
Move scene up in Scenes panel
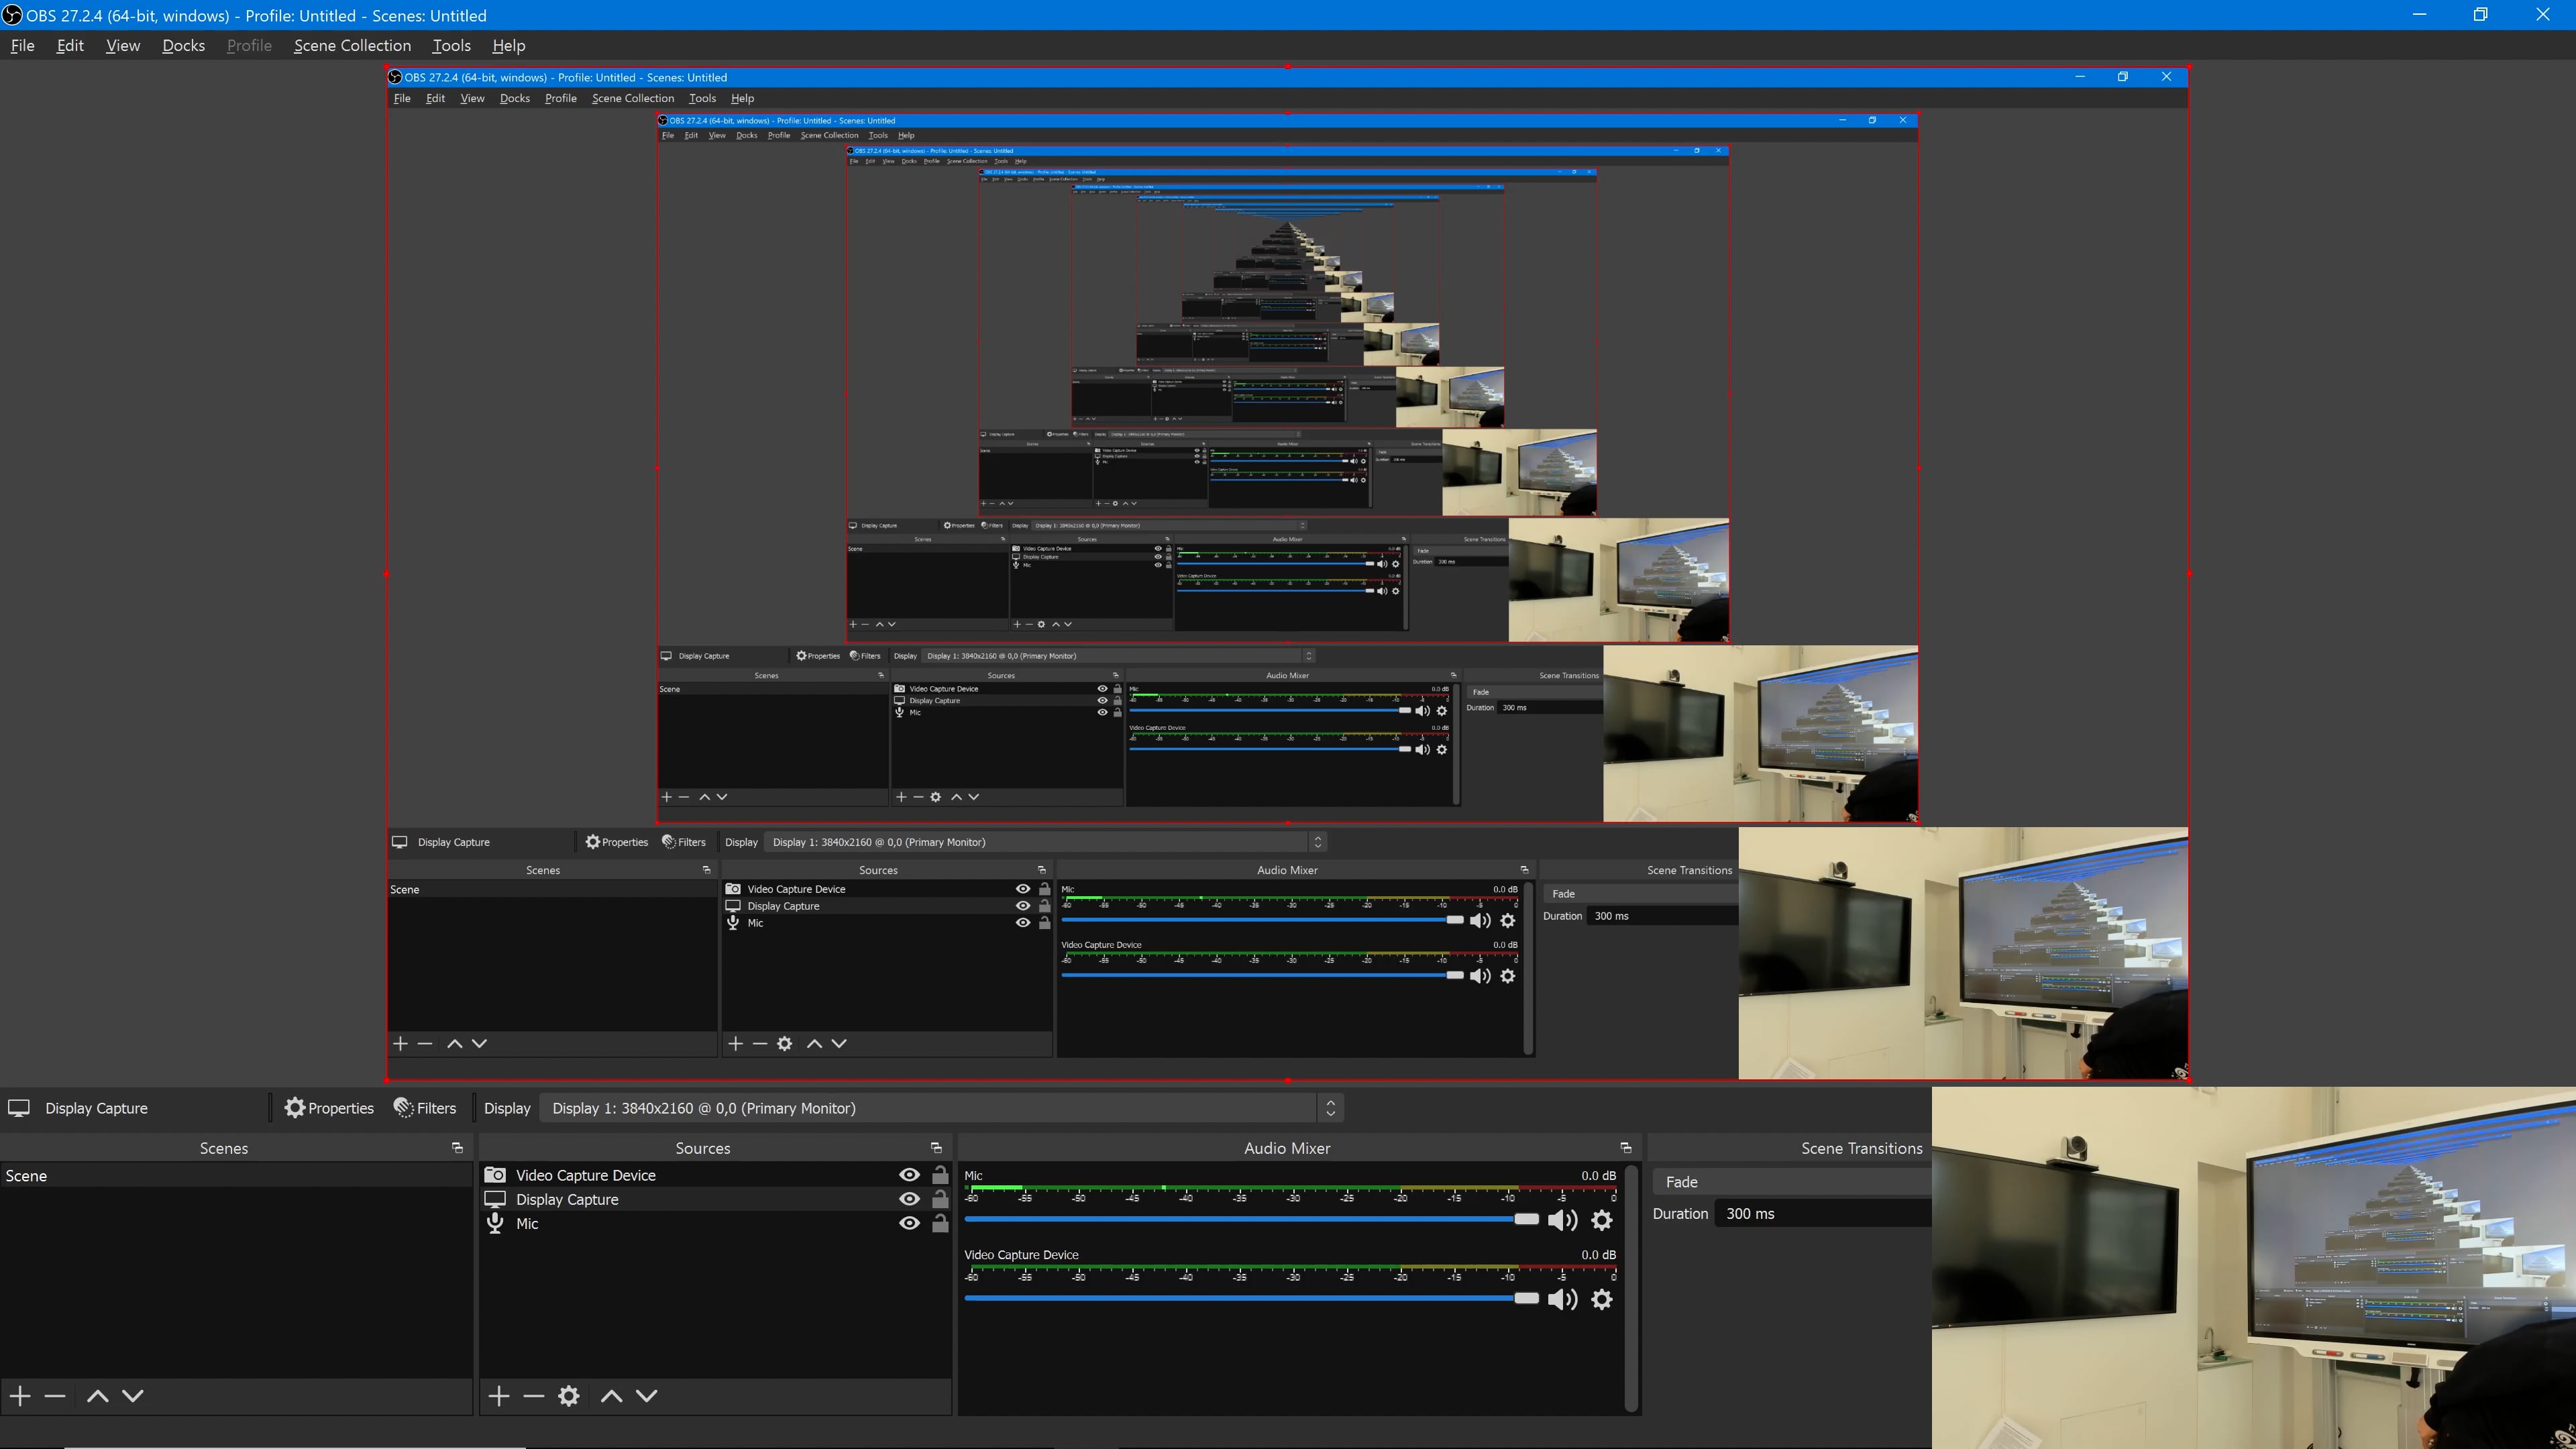(x=97, y=1396)
